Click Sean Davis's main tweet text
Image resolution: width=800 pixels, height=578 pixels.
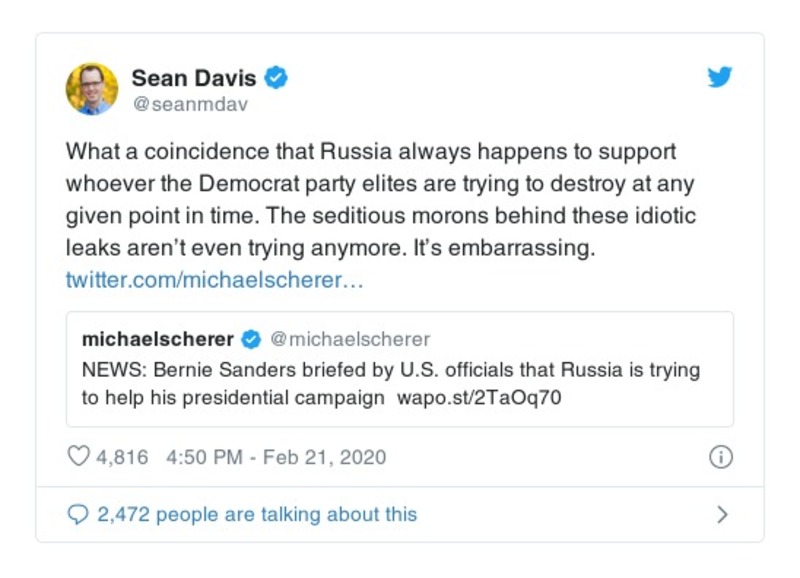(x=380, y=199)
